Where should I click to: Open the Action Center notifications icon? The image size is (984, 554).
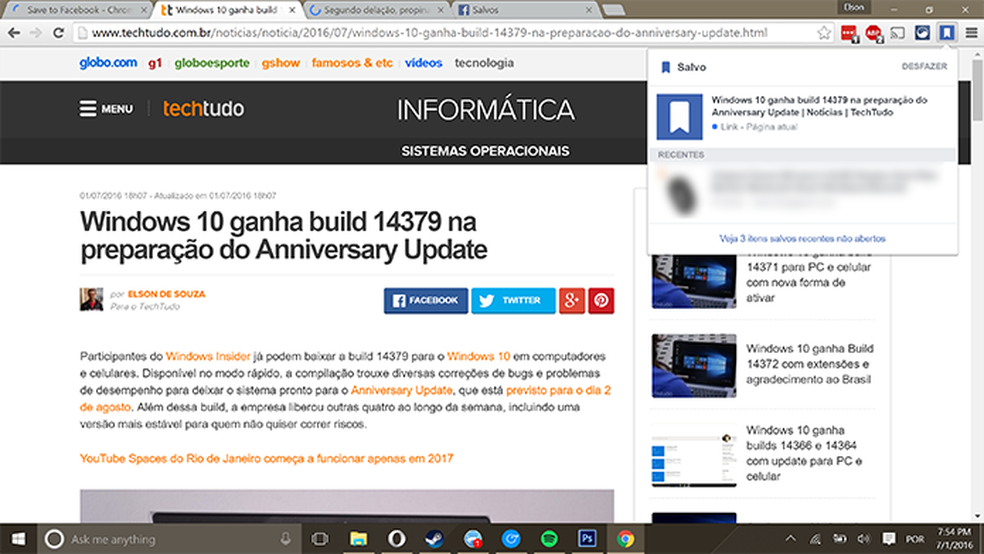pos(889,539)
